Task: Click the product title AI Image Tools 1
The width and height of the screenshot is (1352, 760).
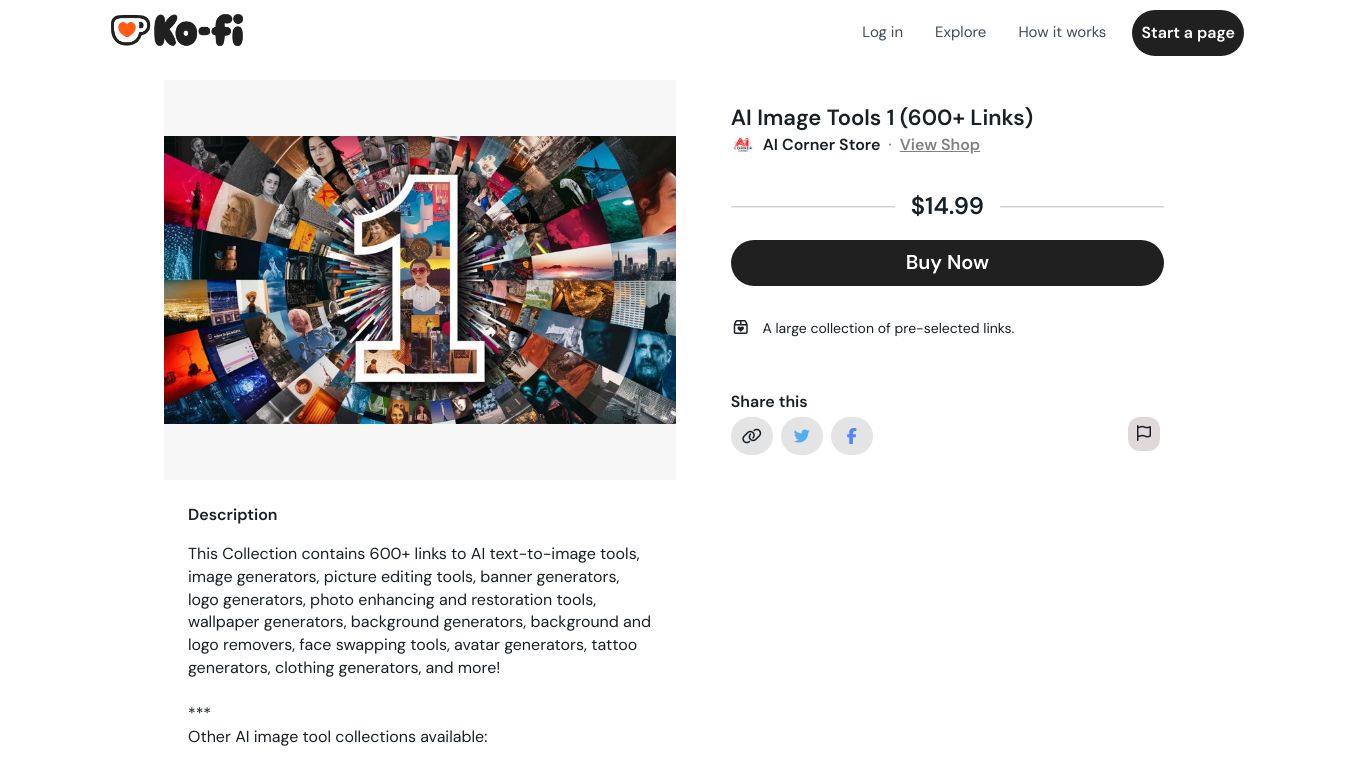Action: (x=881, y=118)
